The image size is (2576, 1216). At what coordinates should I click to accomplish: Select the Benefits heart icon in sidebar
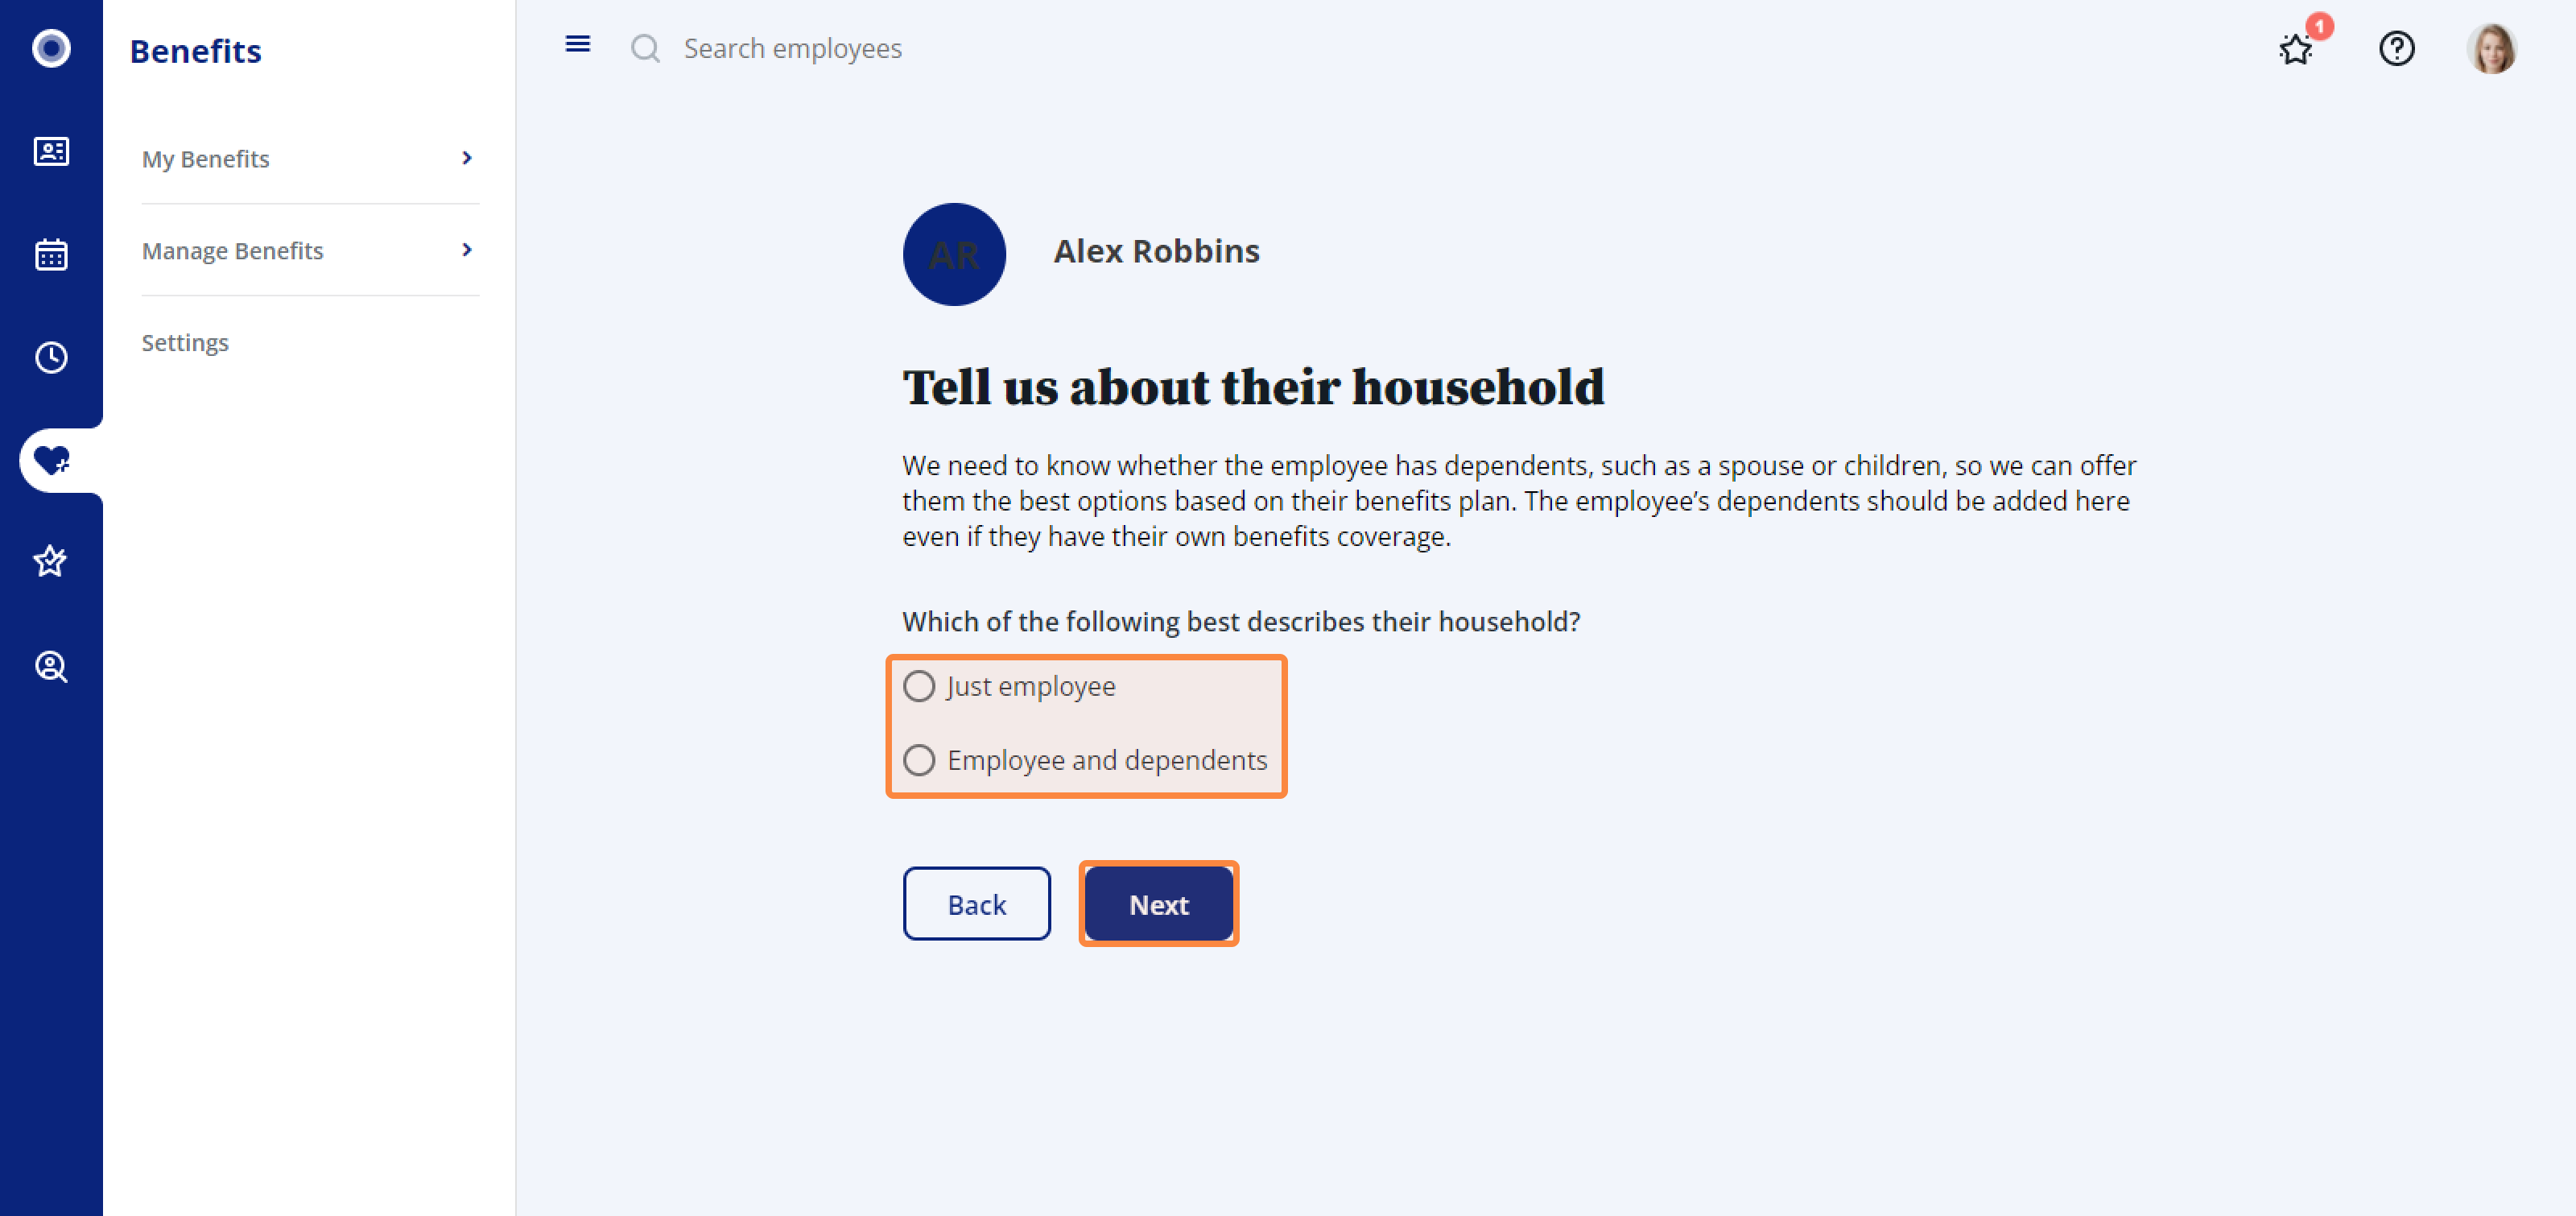click(x=51, y=460)
